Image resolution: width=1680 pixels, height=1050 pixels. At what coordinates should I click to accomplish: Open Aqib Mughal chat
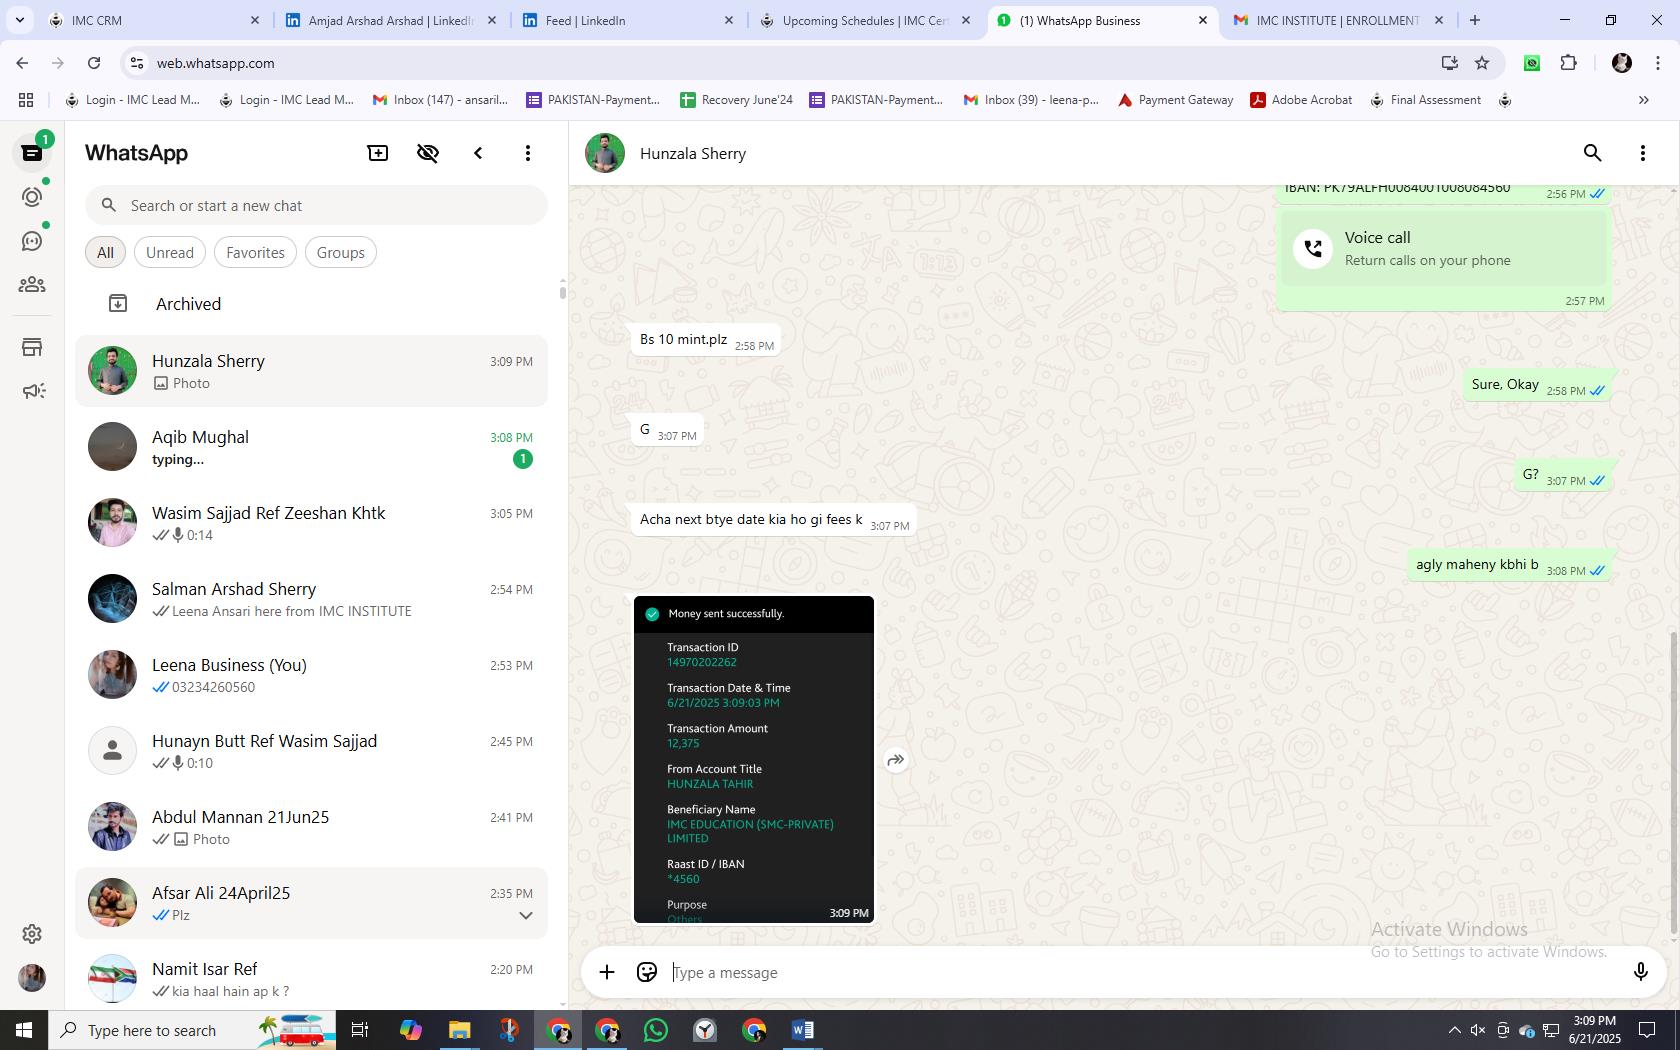(x=311, y=447)
